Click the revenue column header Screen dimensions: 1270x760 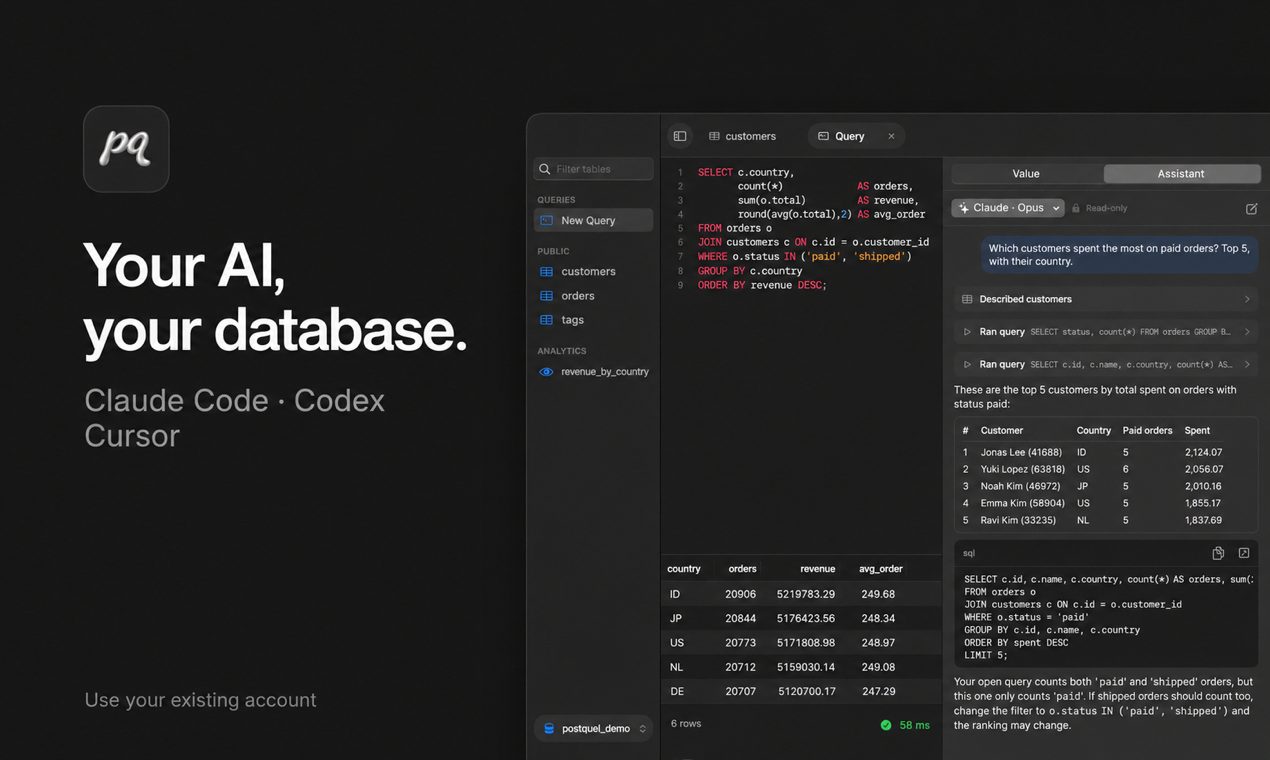(817, 569)
